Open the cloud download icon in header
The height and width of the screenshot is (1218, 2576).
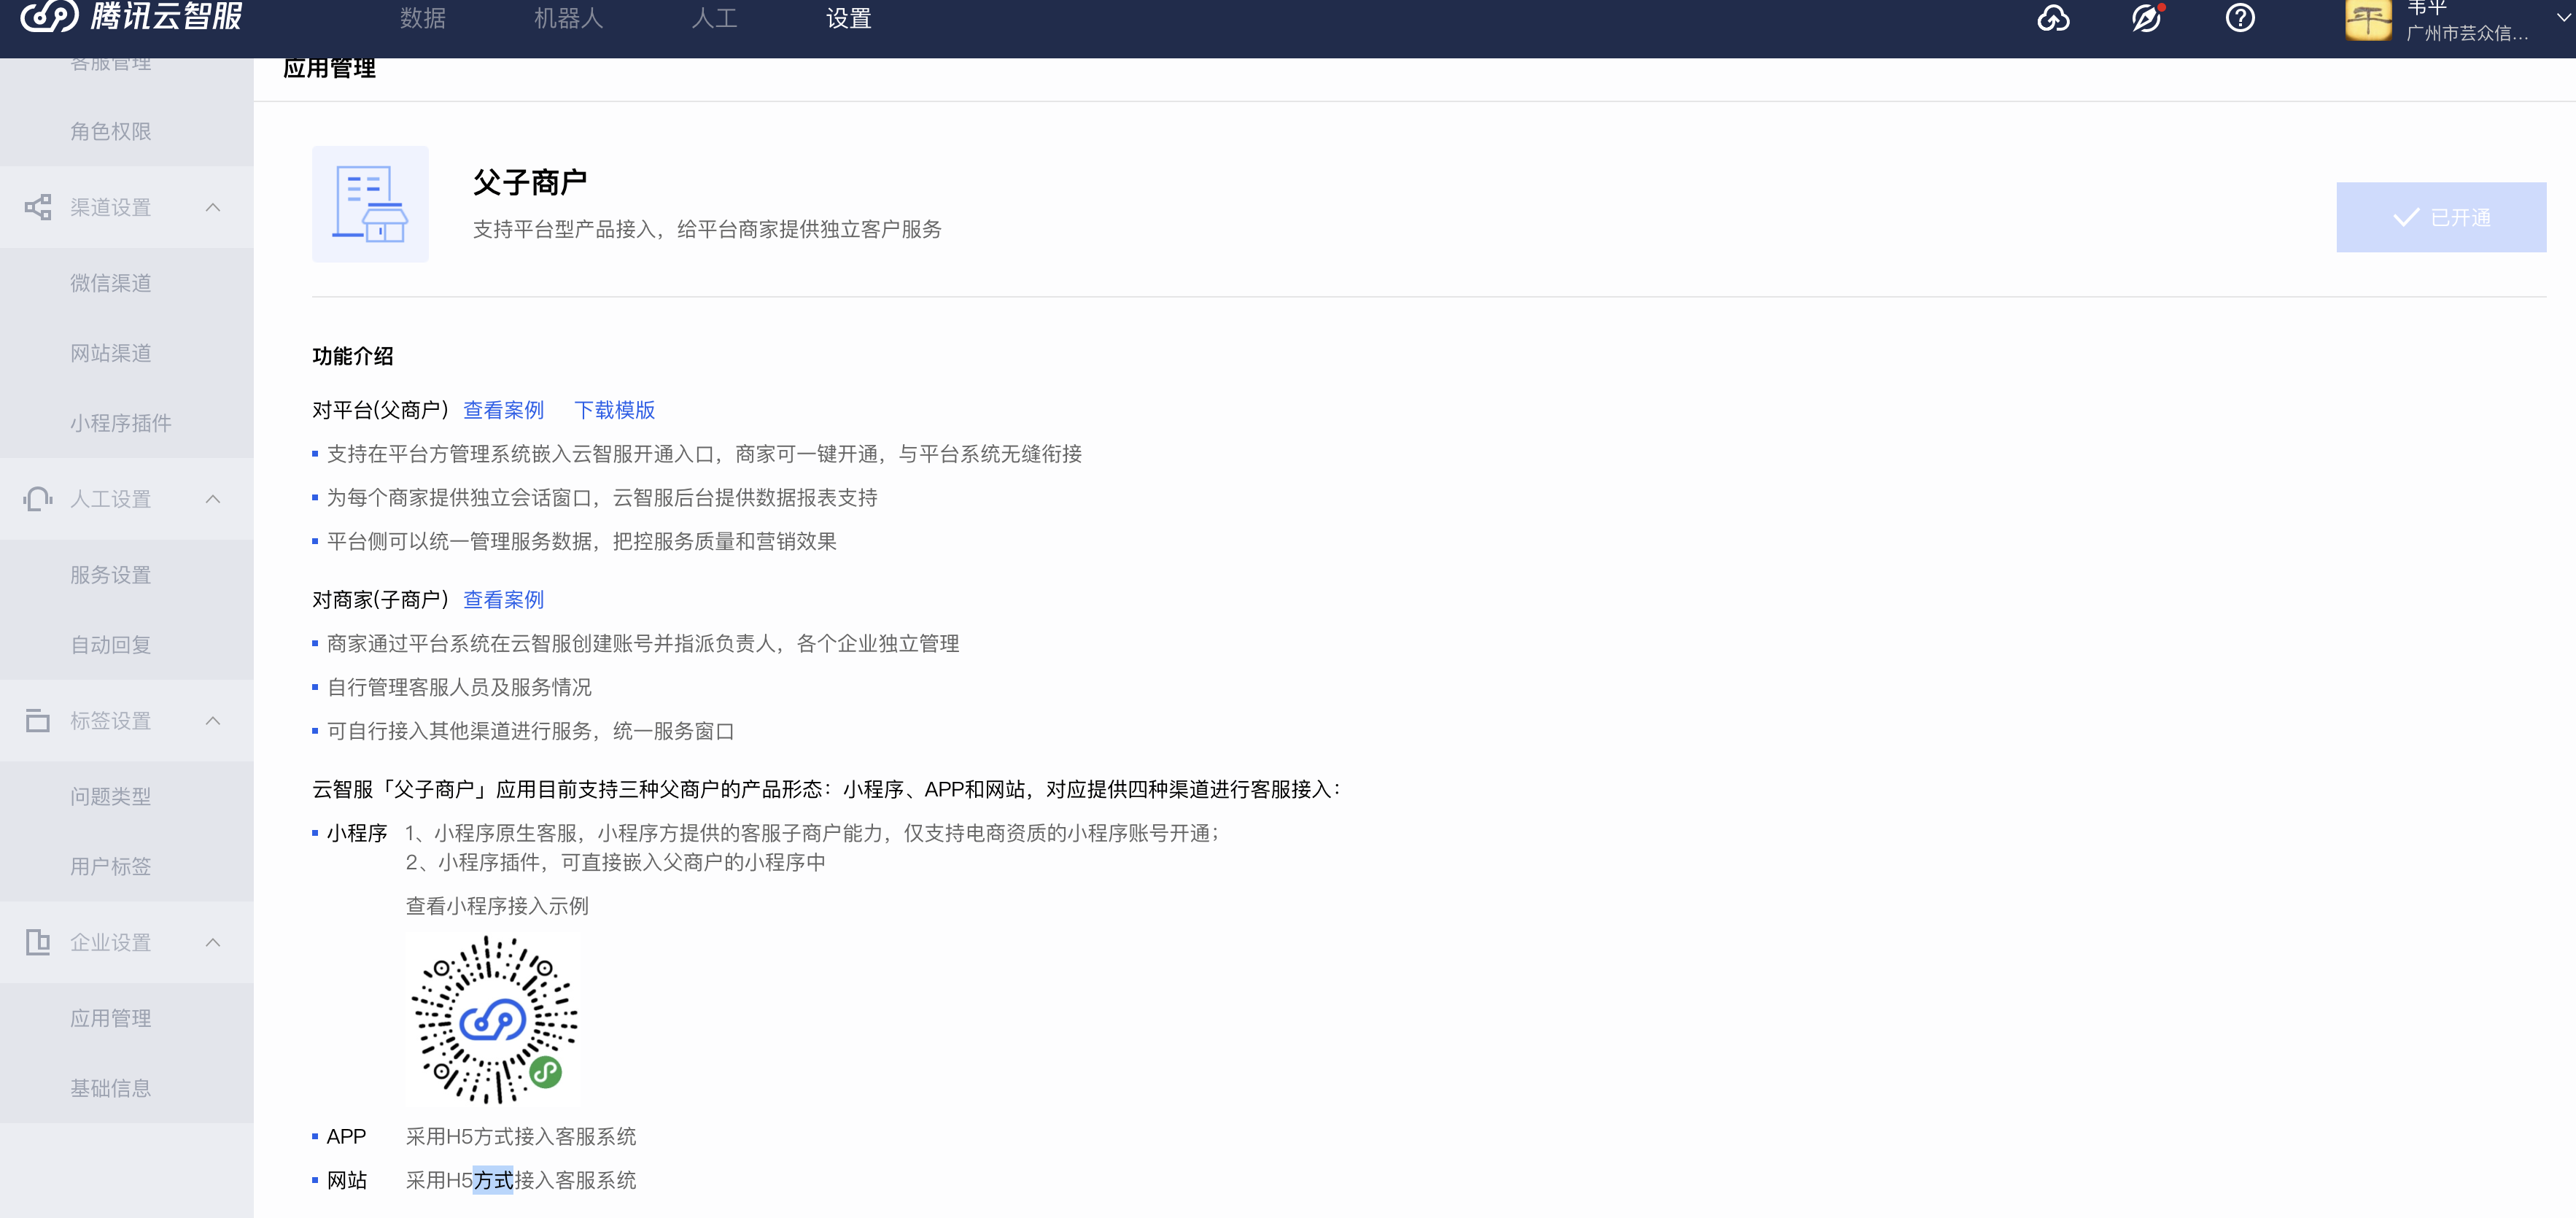pyautogui.click(x=2053, y=19)
